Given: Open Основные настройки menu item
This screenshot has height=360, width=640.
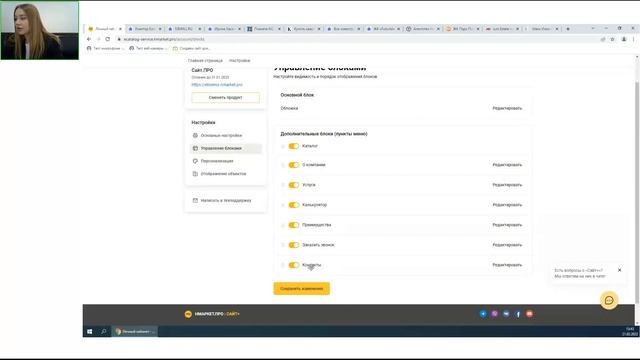Looking at the screenshot, I should (x=225, y=136).
